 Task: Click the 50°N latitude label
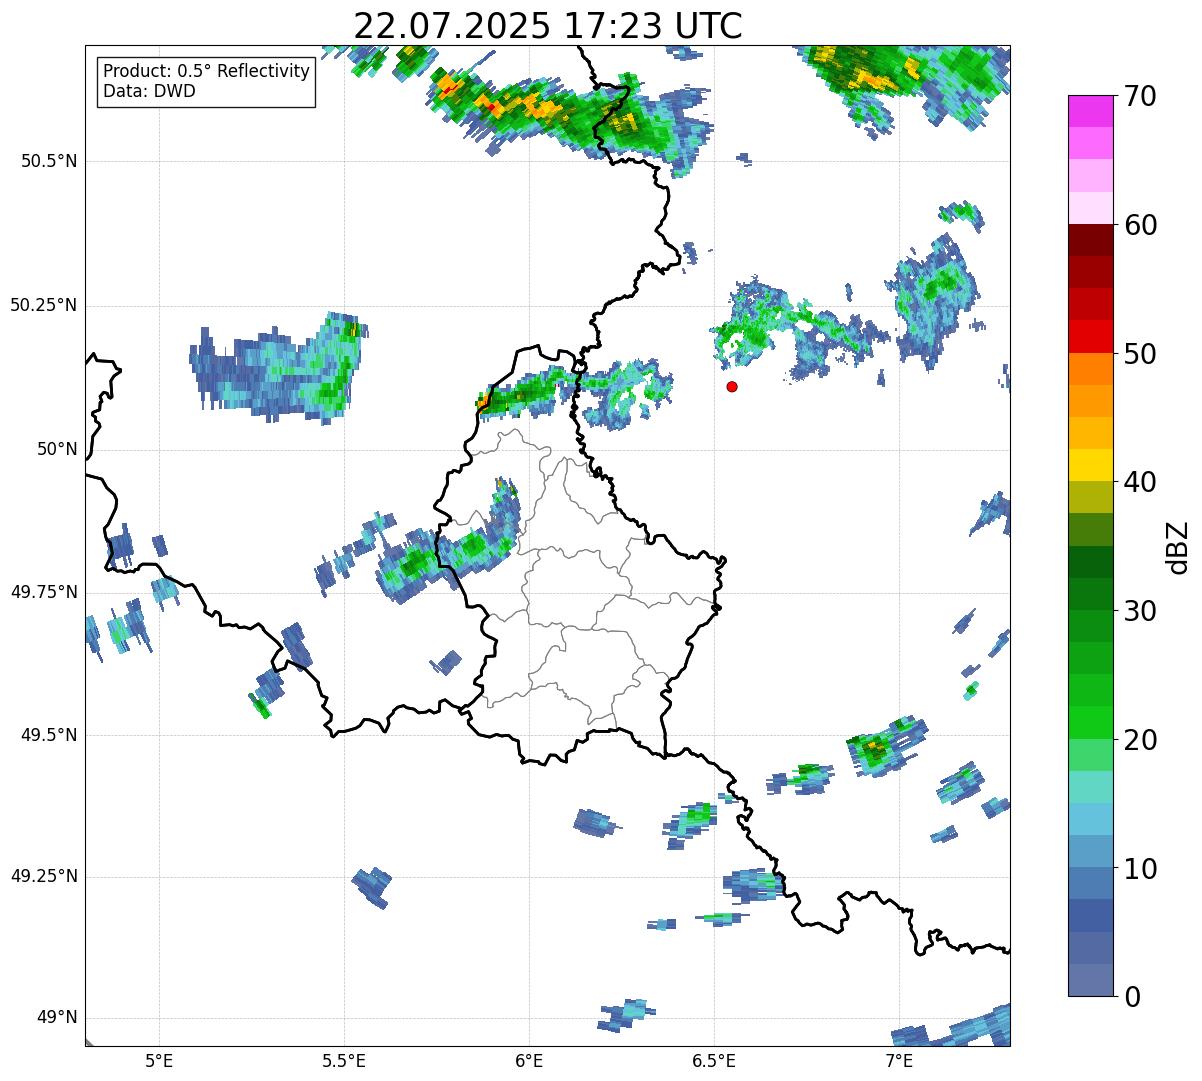pos(57,450)
